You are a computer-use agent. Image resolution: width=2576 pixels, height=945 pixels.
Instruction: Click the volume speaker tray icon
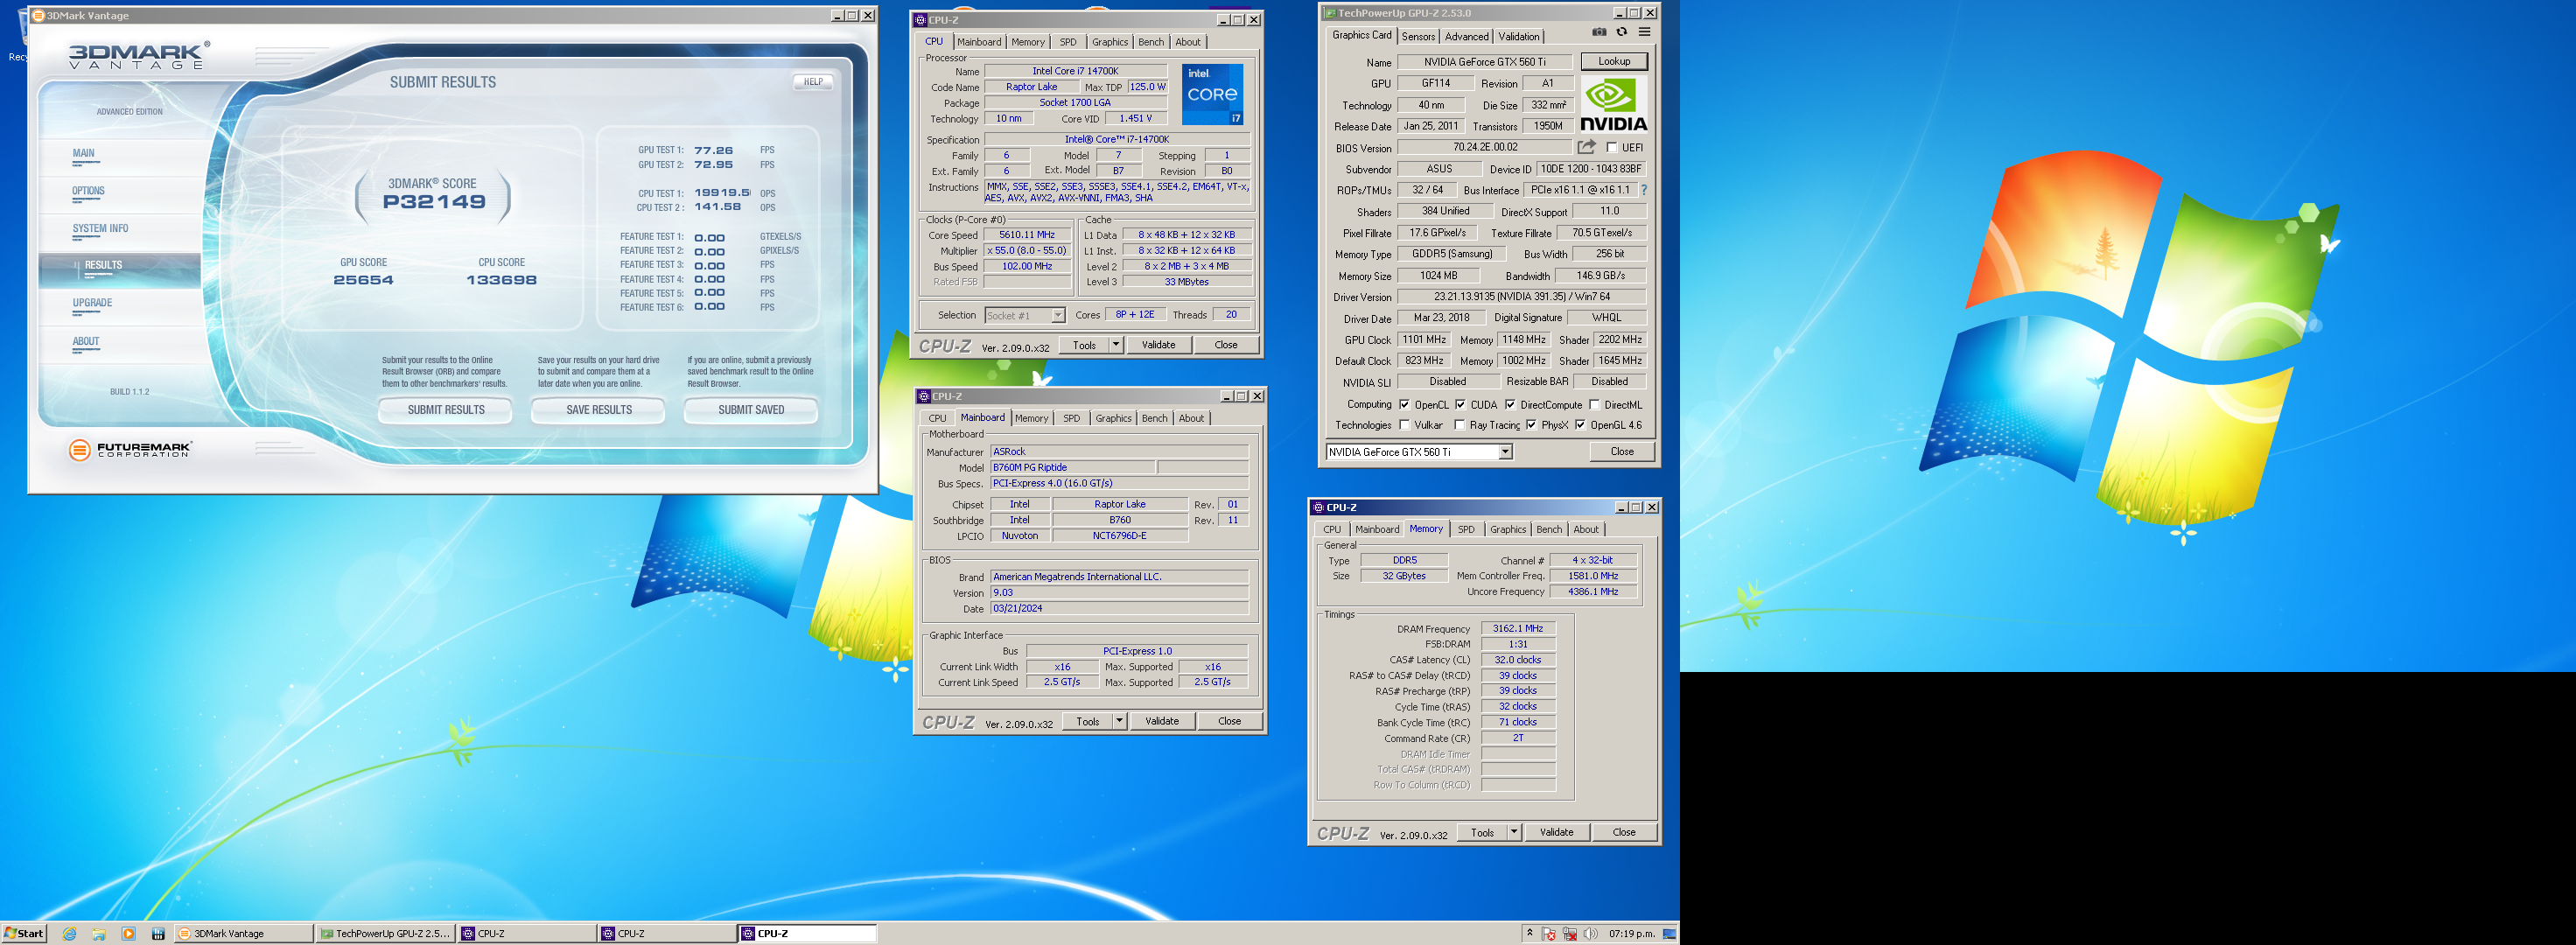[1591, 934]
